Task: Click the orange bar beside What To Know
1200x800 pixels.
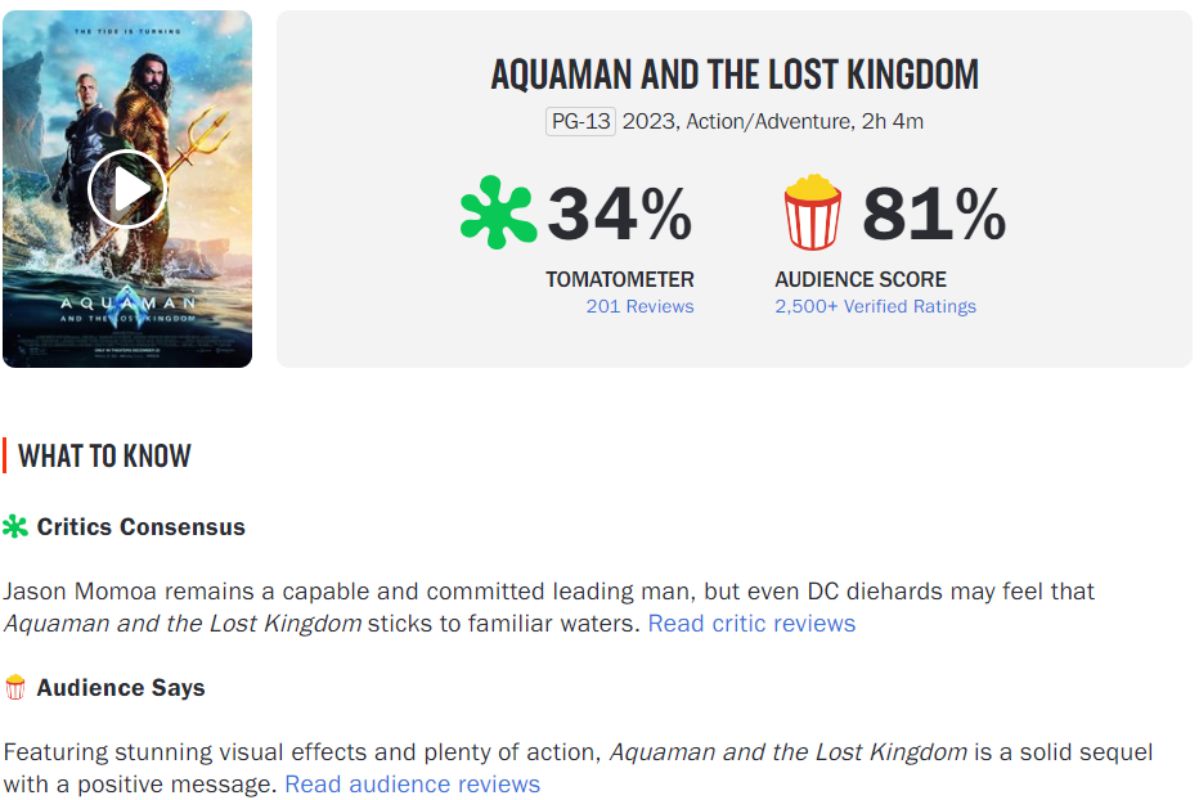Action: click(x=5, y=455)
